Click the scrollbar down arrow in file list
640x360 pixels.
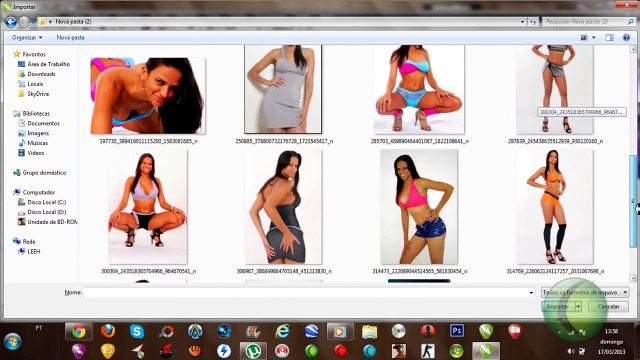(x=633, y=278)
